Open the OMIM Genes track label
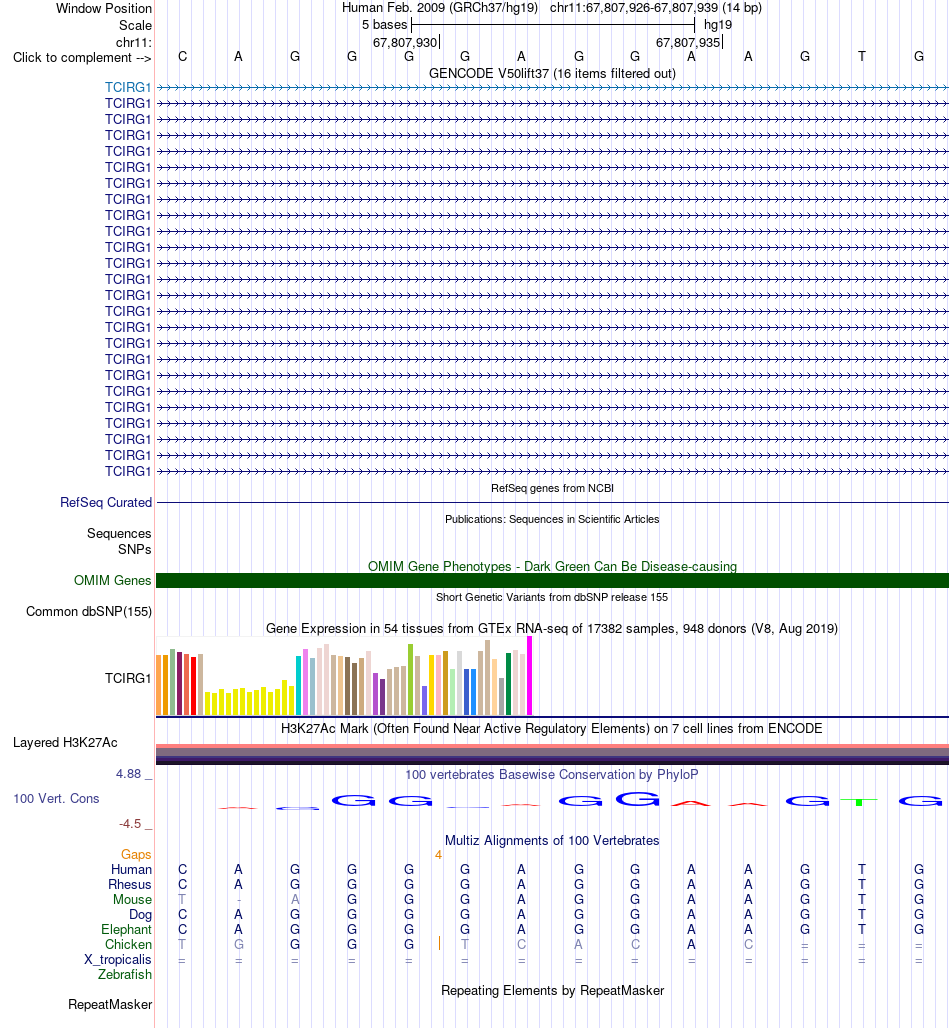Image resolution: width=950 pixels, height=1028 pixels. click(112, 580)
